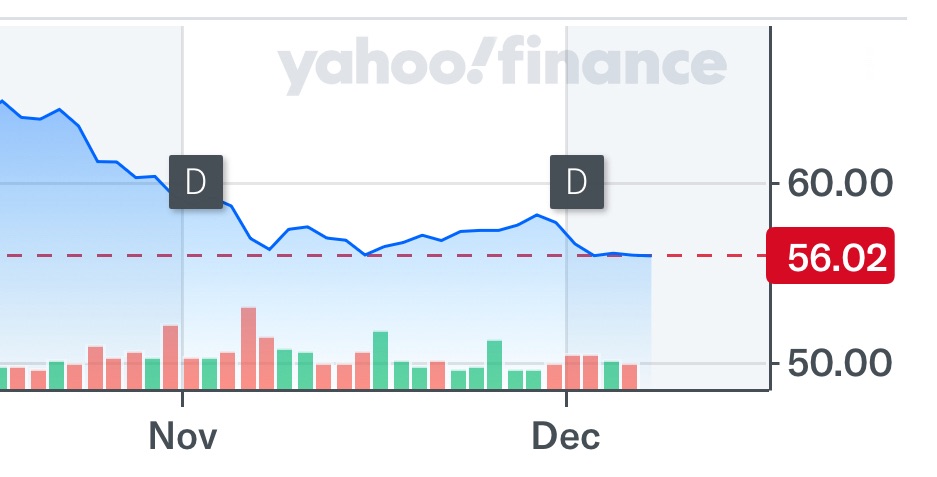
Task: Click the Dec tick mark on the date axis
Action: point(566,397)
